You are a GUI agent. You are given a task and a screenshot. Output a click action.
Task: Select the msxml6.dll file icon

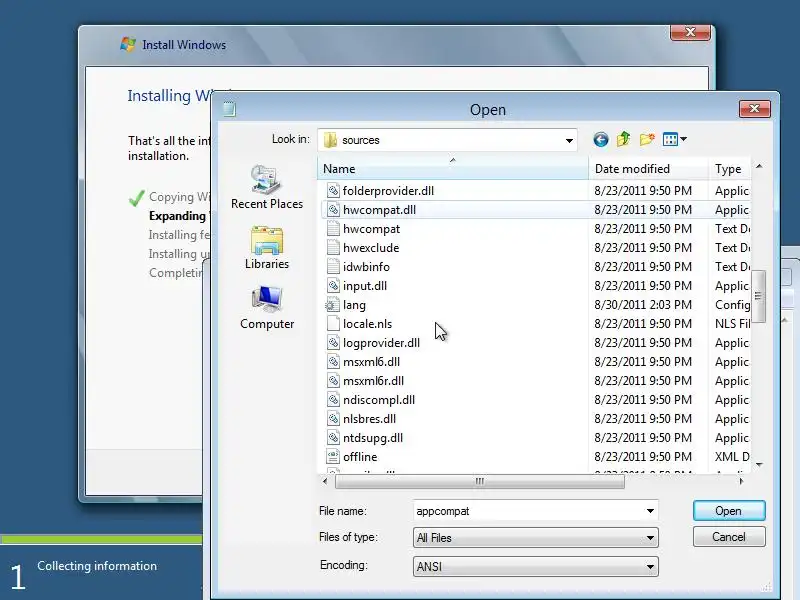333,362
